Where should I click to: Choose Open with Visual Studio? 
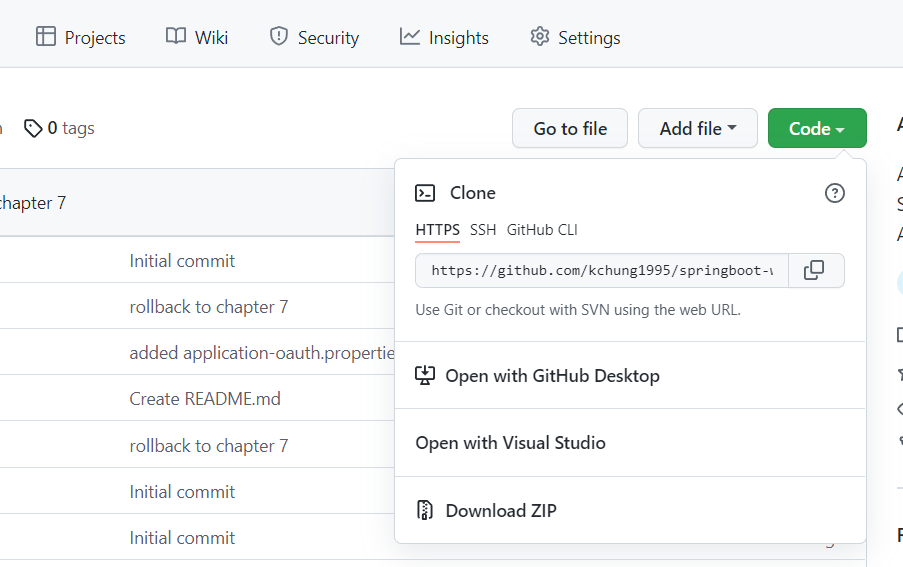pyautogui.click(x=510, y=443)
